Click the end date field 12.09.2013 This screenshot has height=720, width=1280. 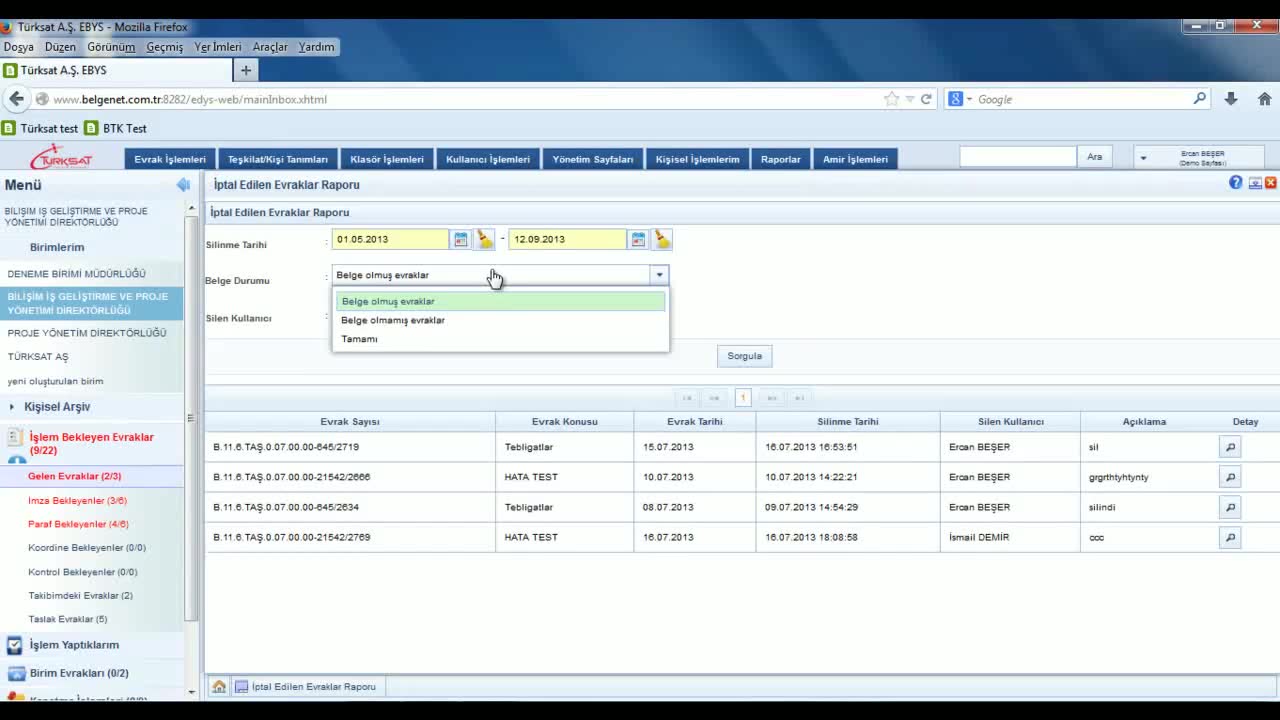tap(566, 240)
